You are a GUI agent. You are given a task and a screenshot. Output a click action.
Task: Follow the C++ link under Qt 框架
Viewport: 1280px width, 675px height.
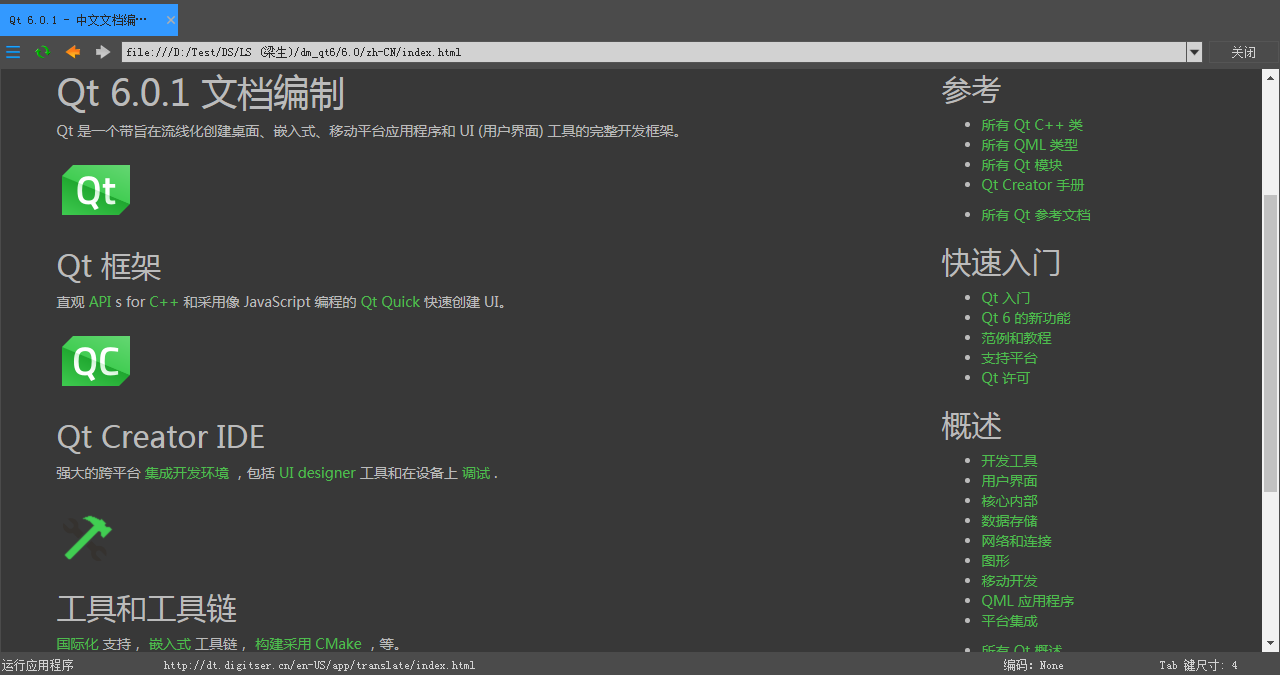[164, 302]
